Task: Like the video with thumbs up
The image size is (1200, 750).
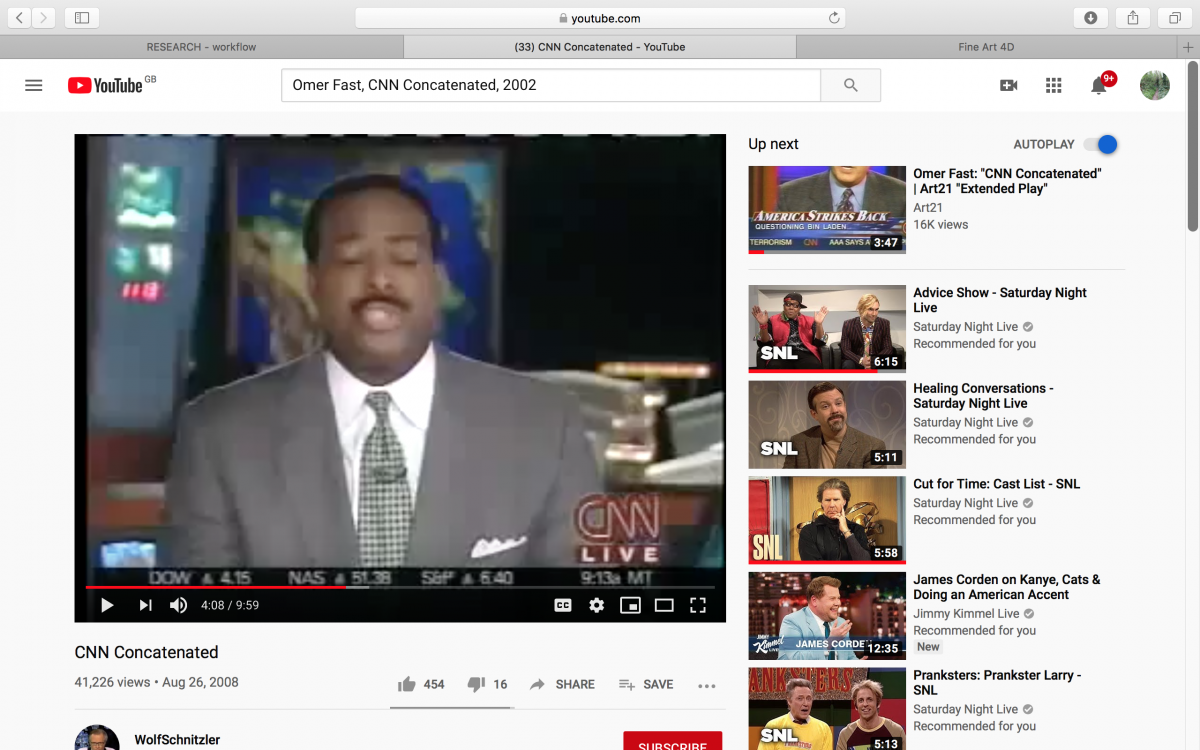Action: (x=407, y=684)
